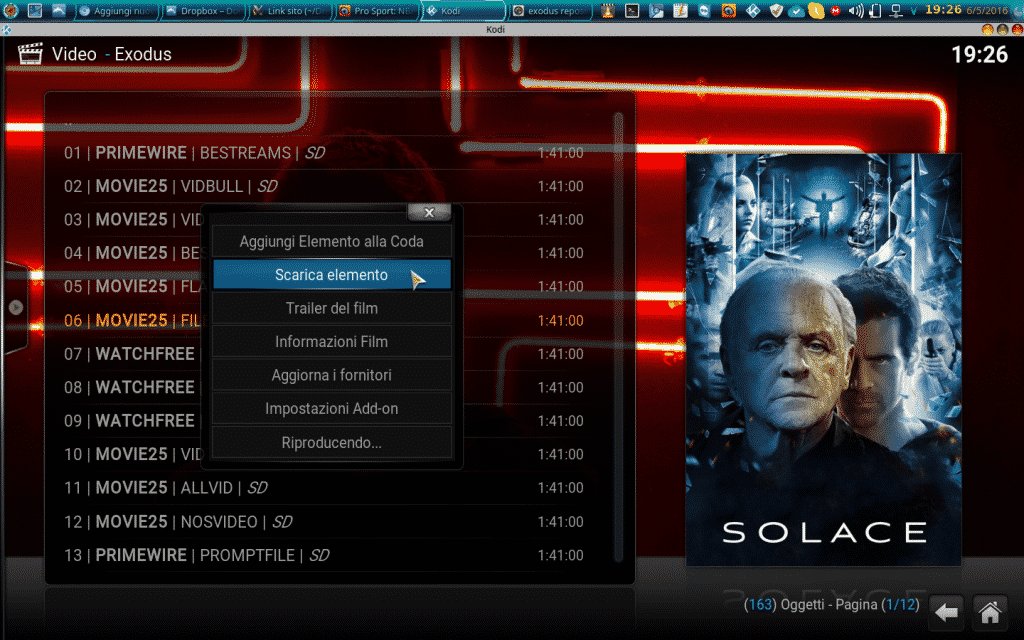Click the Solace movie poster
The image size is (1024, 640).
pyautogui.click(x=824, y=360)
